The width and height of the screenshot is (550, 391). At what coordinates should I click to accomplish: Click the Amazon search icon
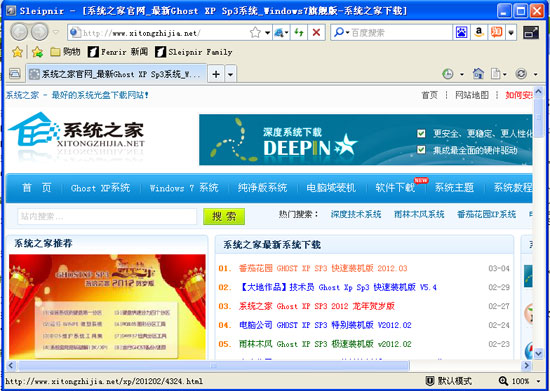pos(479,33)
